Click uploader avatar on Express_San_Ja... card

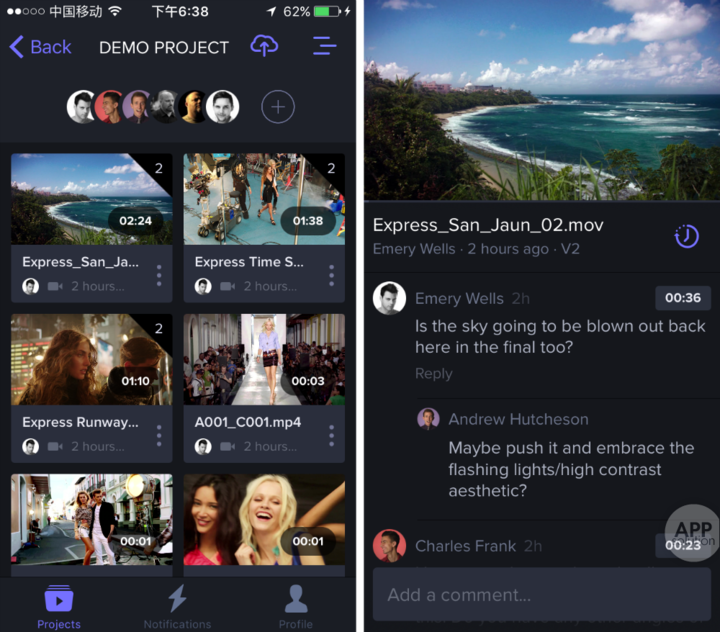(x=31, y=287)
